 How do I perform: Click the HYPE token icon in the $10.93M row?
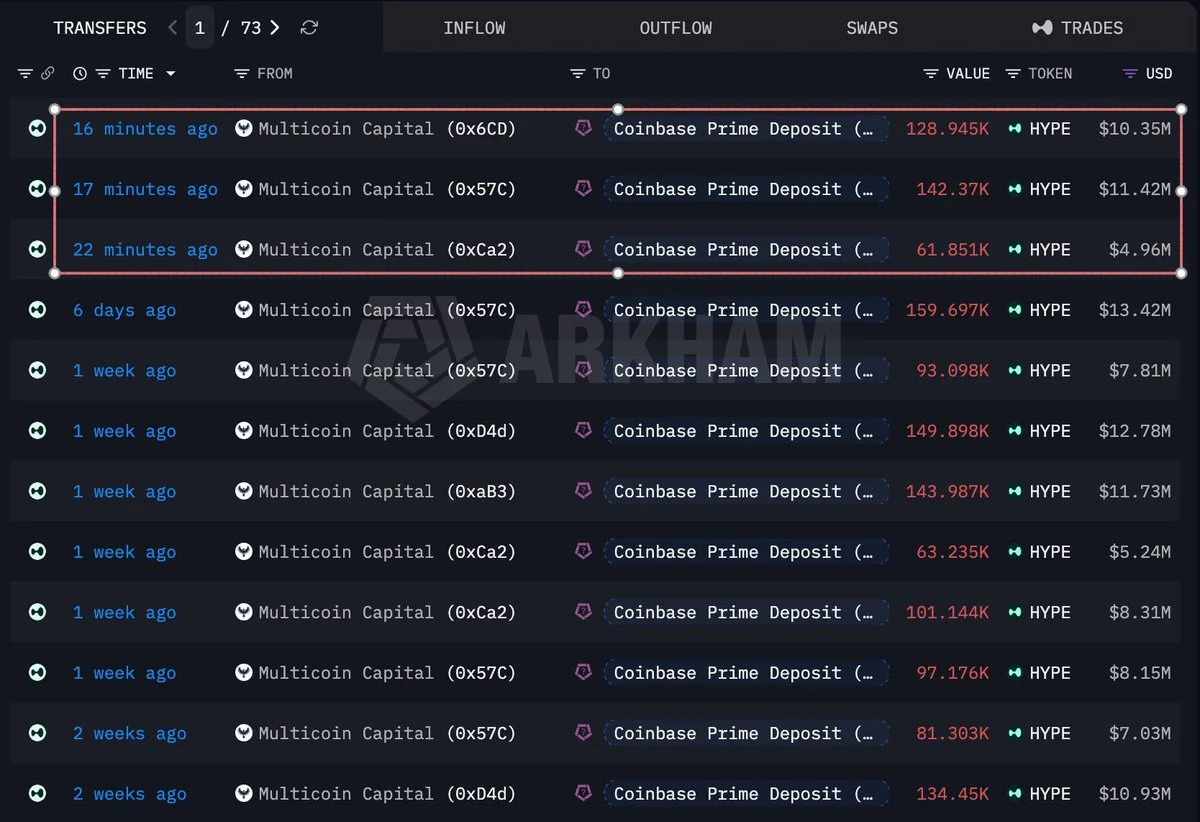pyautogui.click(x=1016, y=794)
